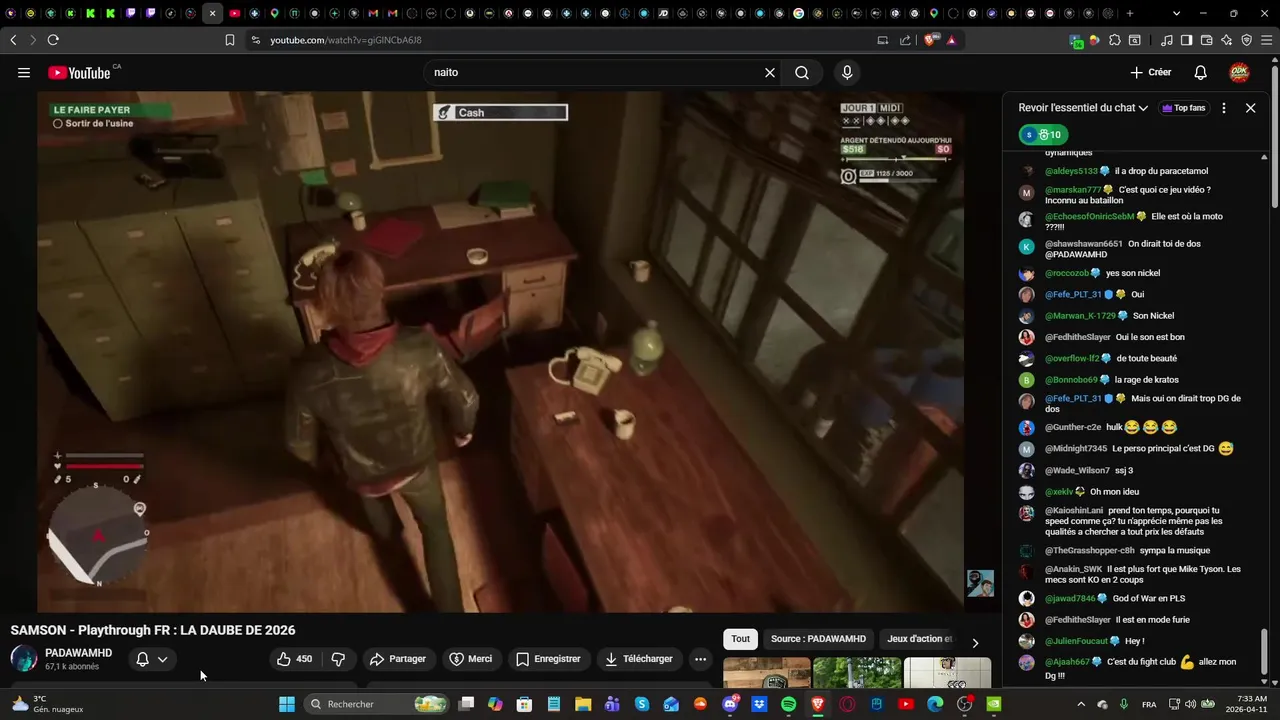Close the chat replay panel

pos(1250,108)
